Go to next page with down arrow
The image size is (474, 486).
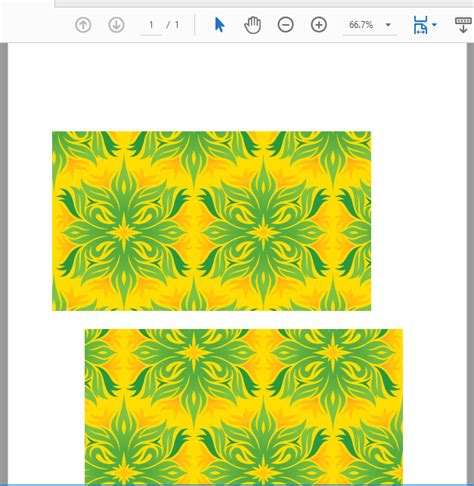116,25
